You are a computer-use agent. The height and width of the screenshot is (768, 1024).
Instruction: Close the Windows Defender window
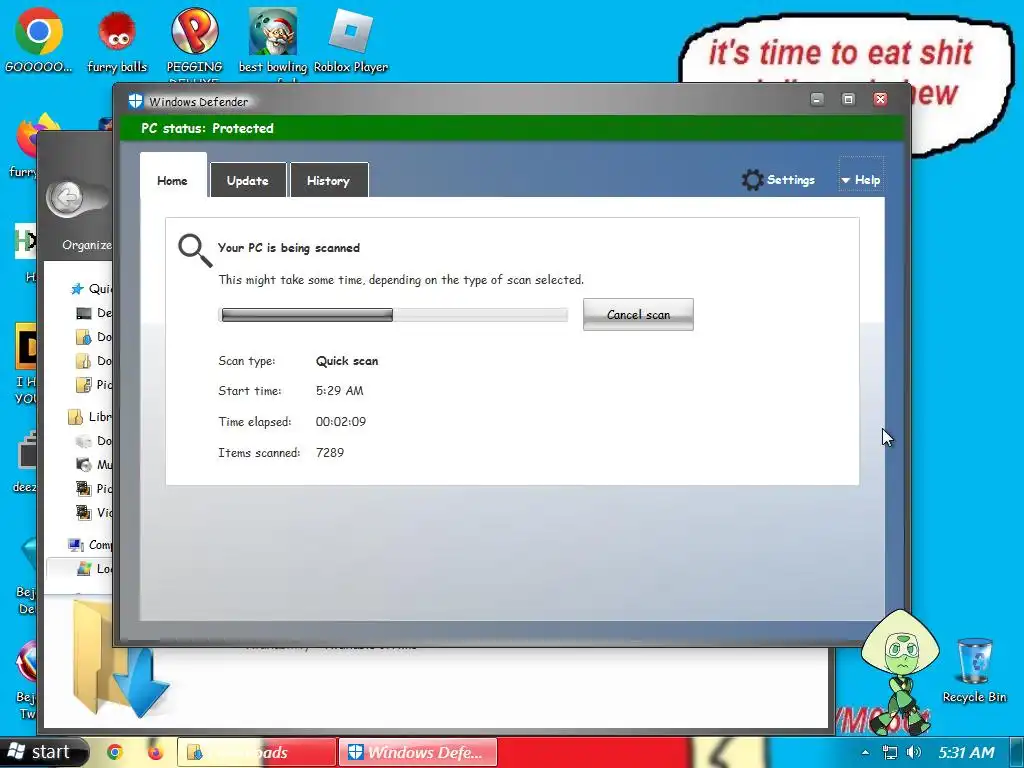coord(880,99)
